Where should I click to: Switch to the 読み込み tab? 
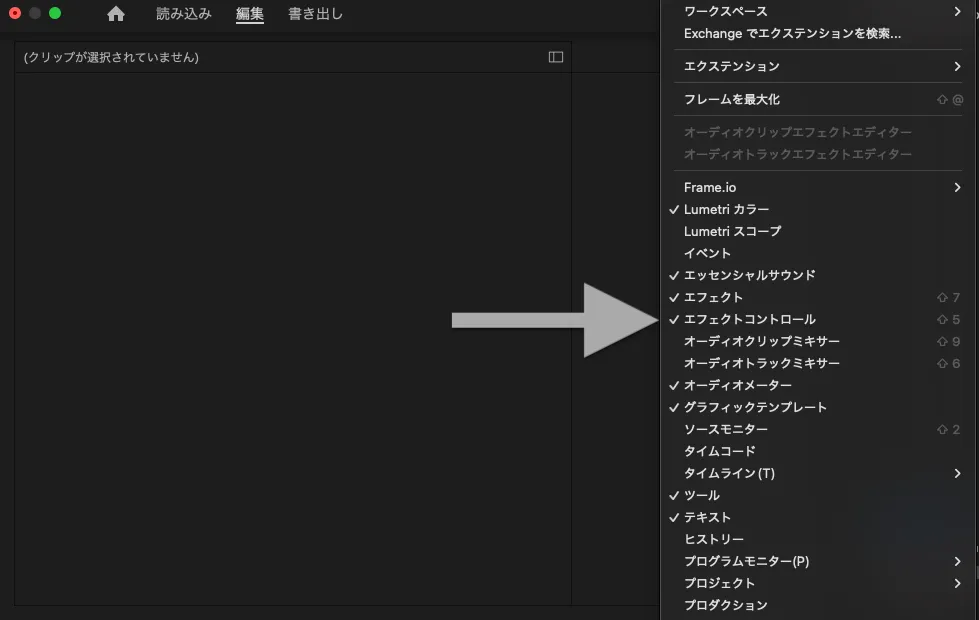tap(183, 14)
